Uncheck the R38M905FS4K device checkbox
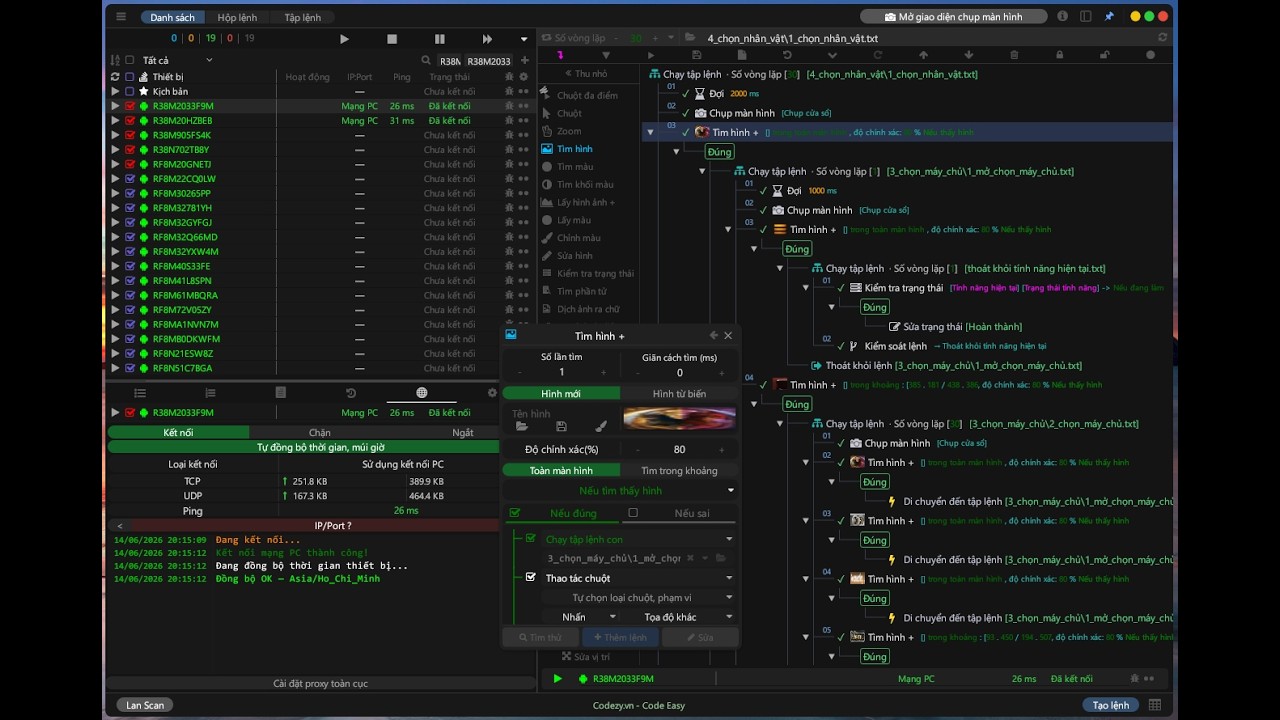Screen dimensions: 1280x720 [x=130, y=135]
